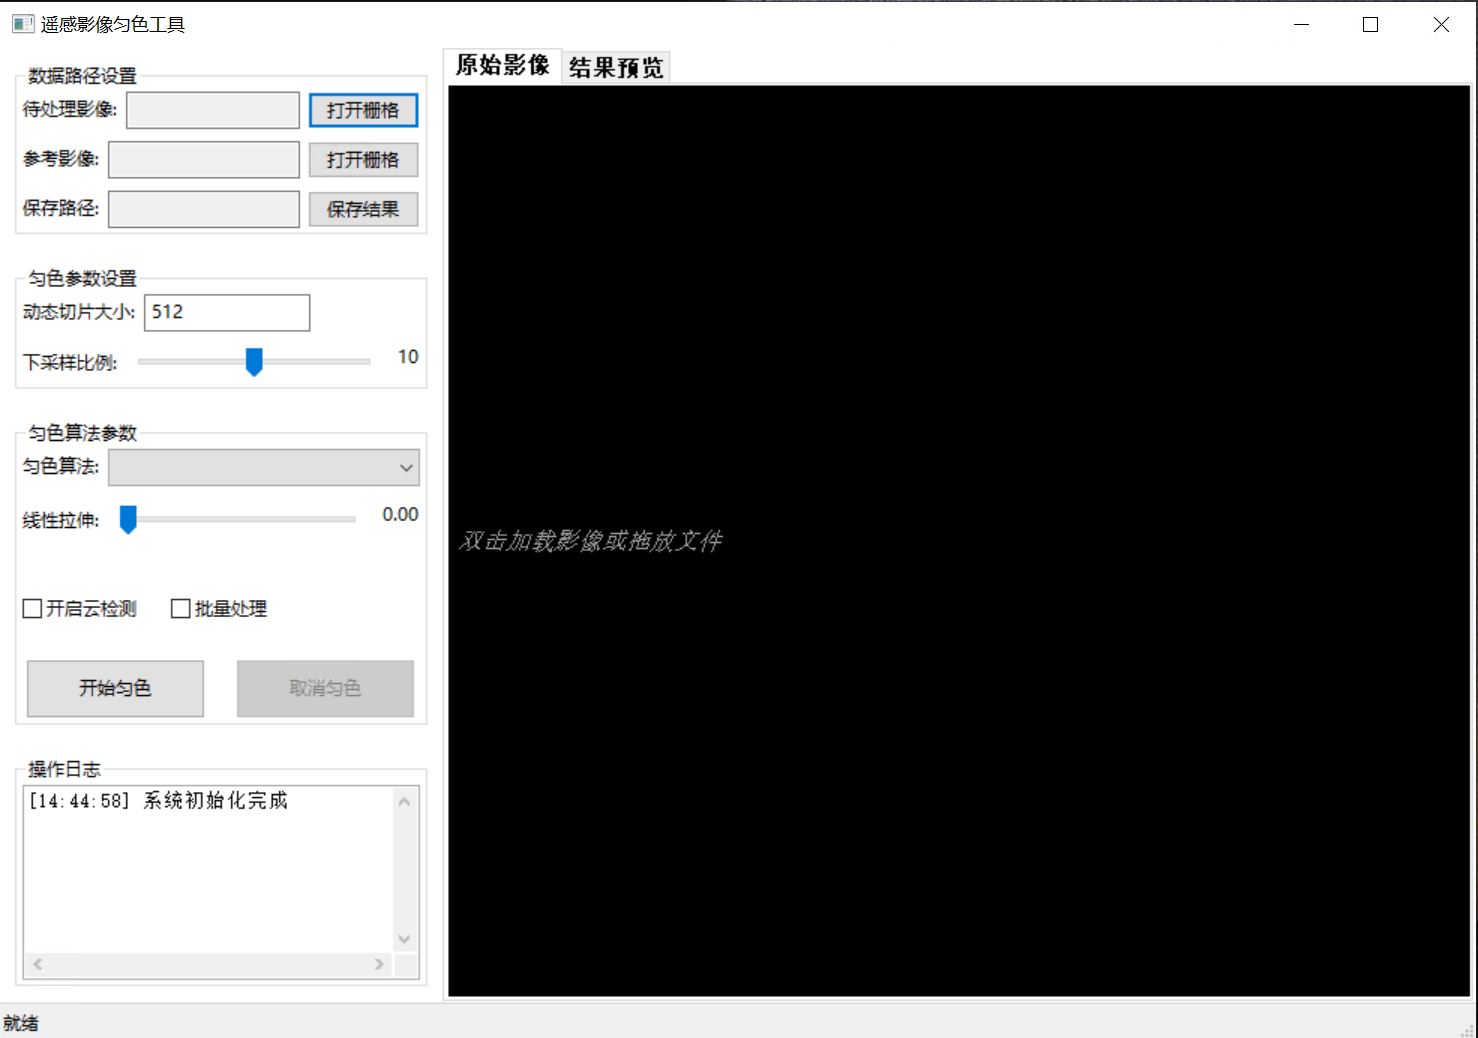Click the 线性拉伸 slider handle
This screenshot has height=1038, width=1478.
tap(127, 519)
